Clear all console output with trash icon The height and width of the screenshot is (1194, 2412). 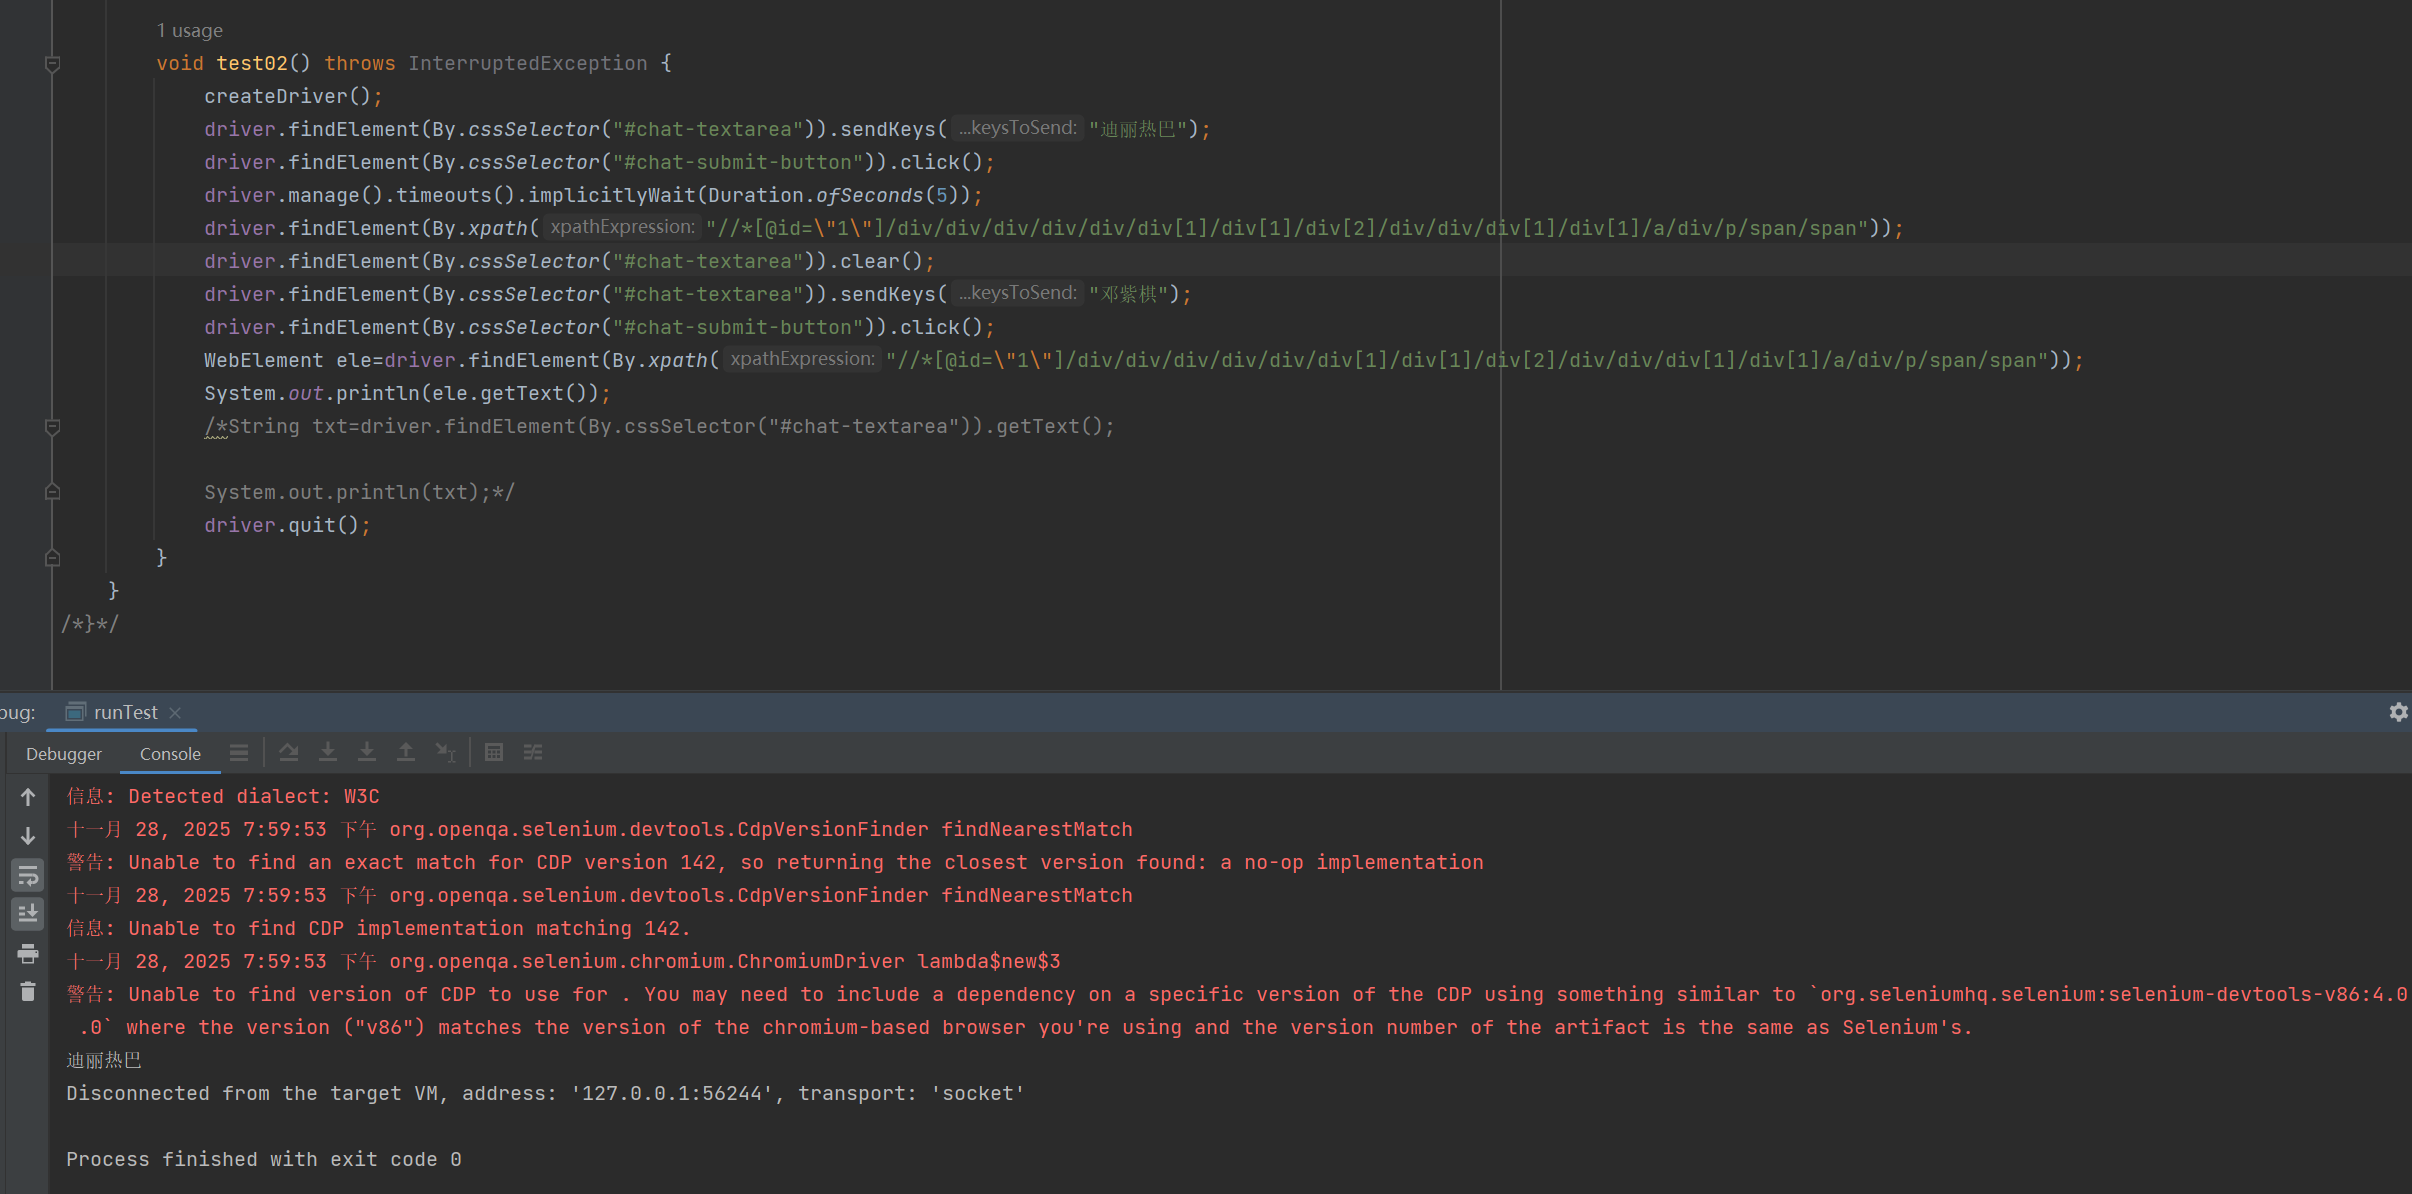[28, 991]
